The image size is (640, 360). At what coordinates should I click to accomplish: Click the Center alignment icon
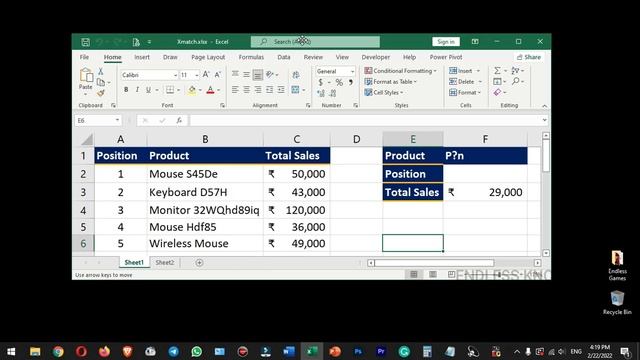tap(247, 89)
